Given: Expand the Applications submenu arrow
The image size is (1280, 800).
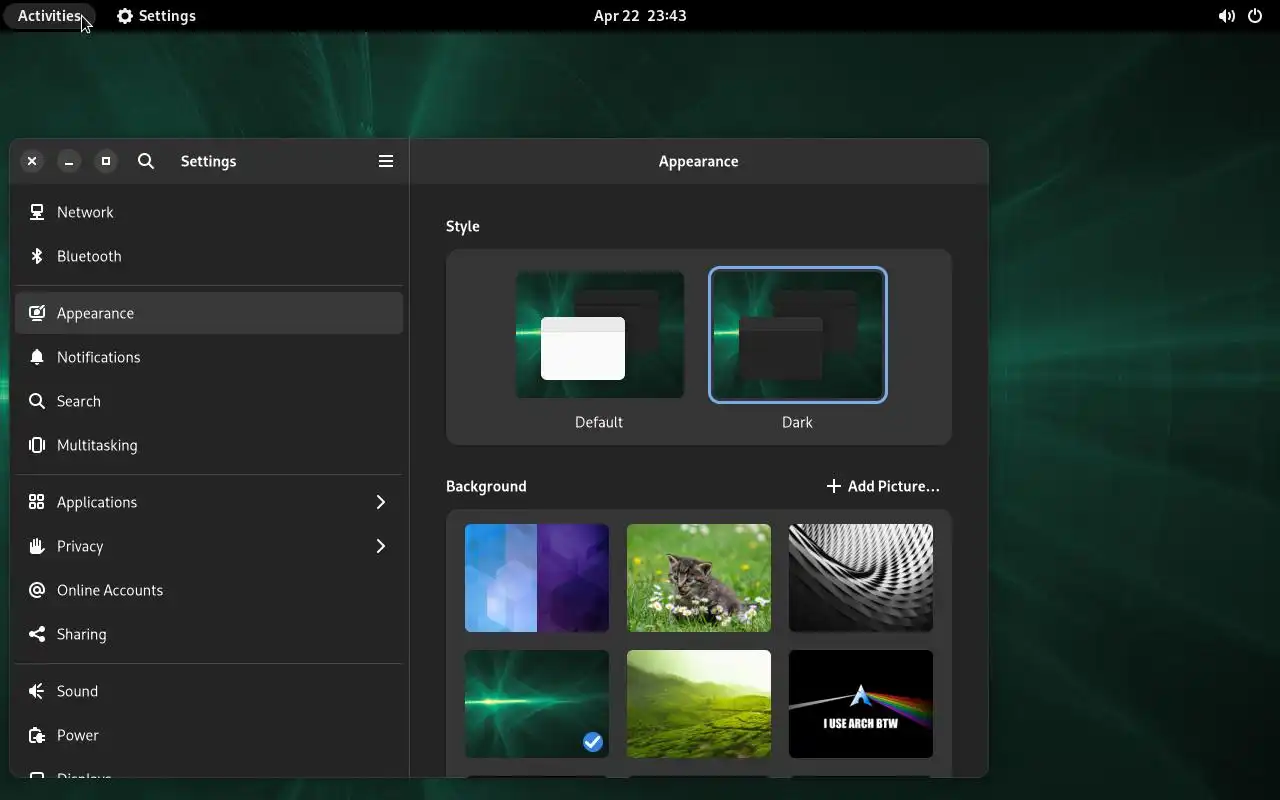Looking at the screenshot, I should click(x=380, y=502).
